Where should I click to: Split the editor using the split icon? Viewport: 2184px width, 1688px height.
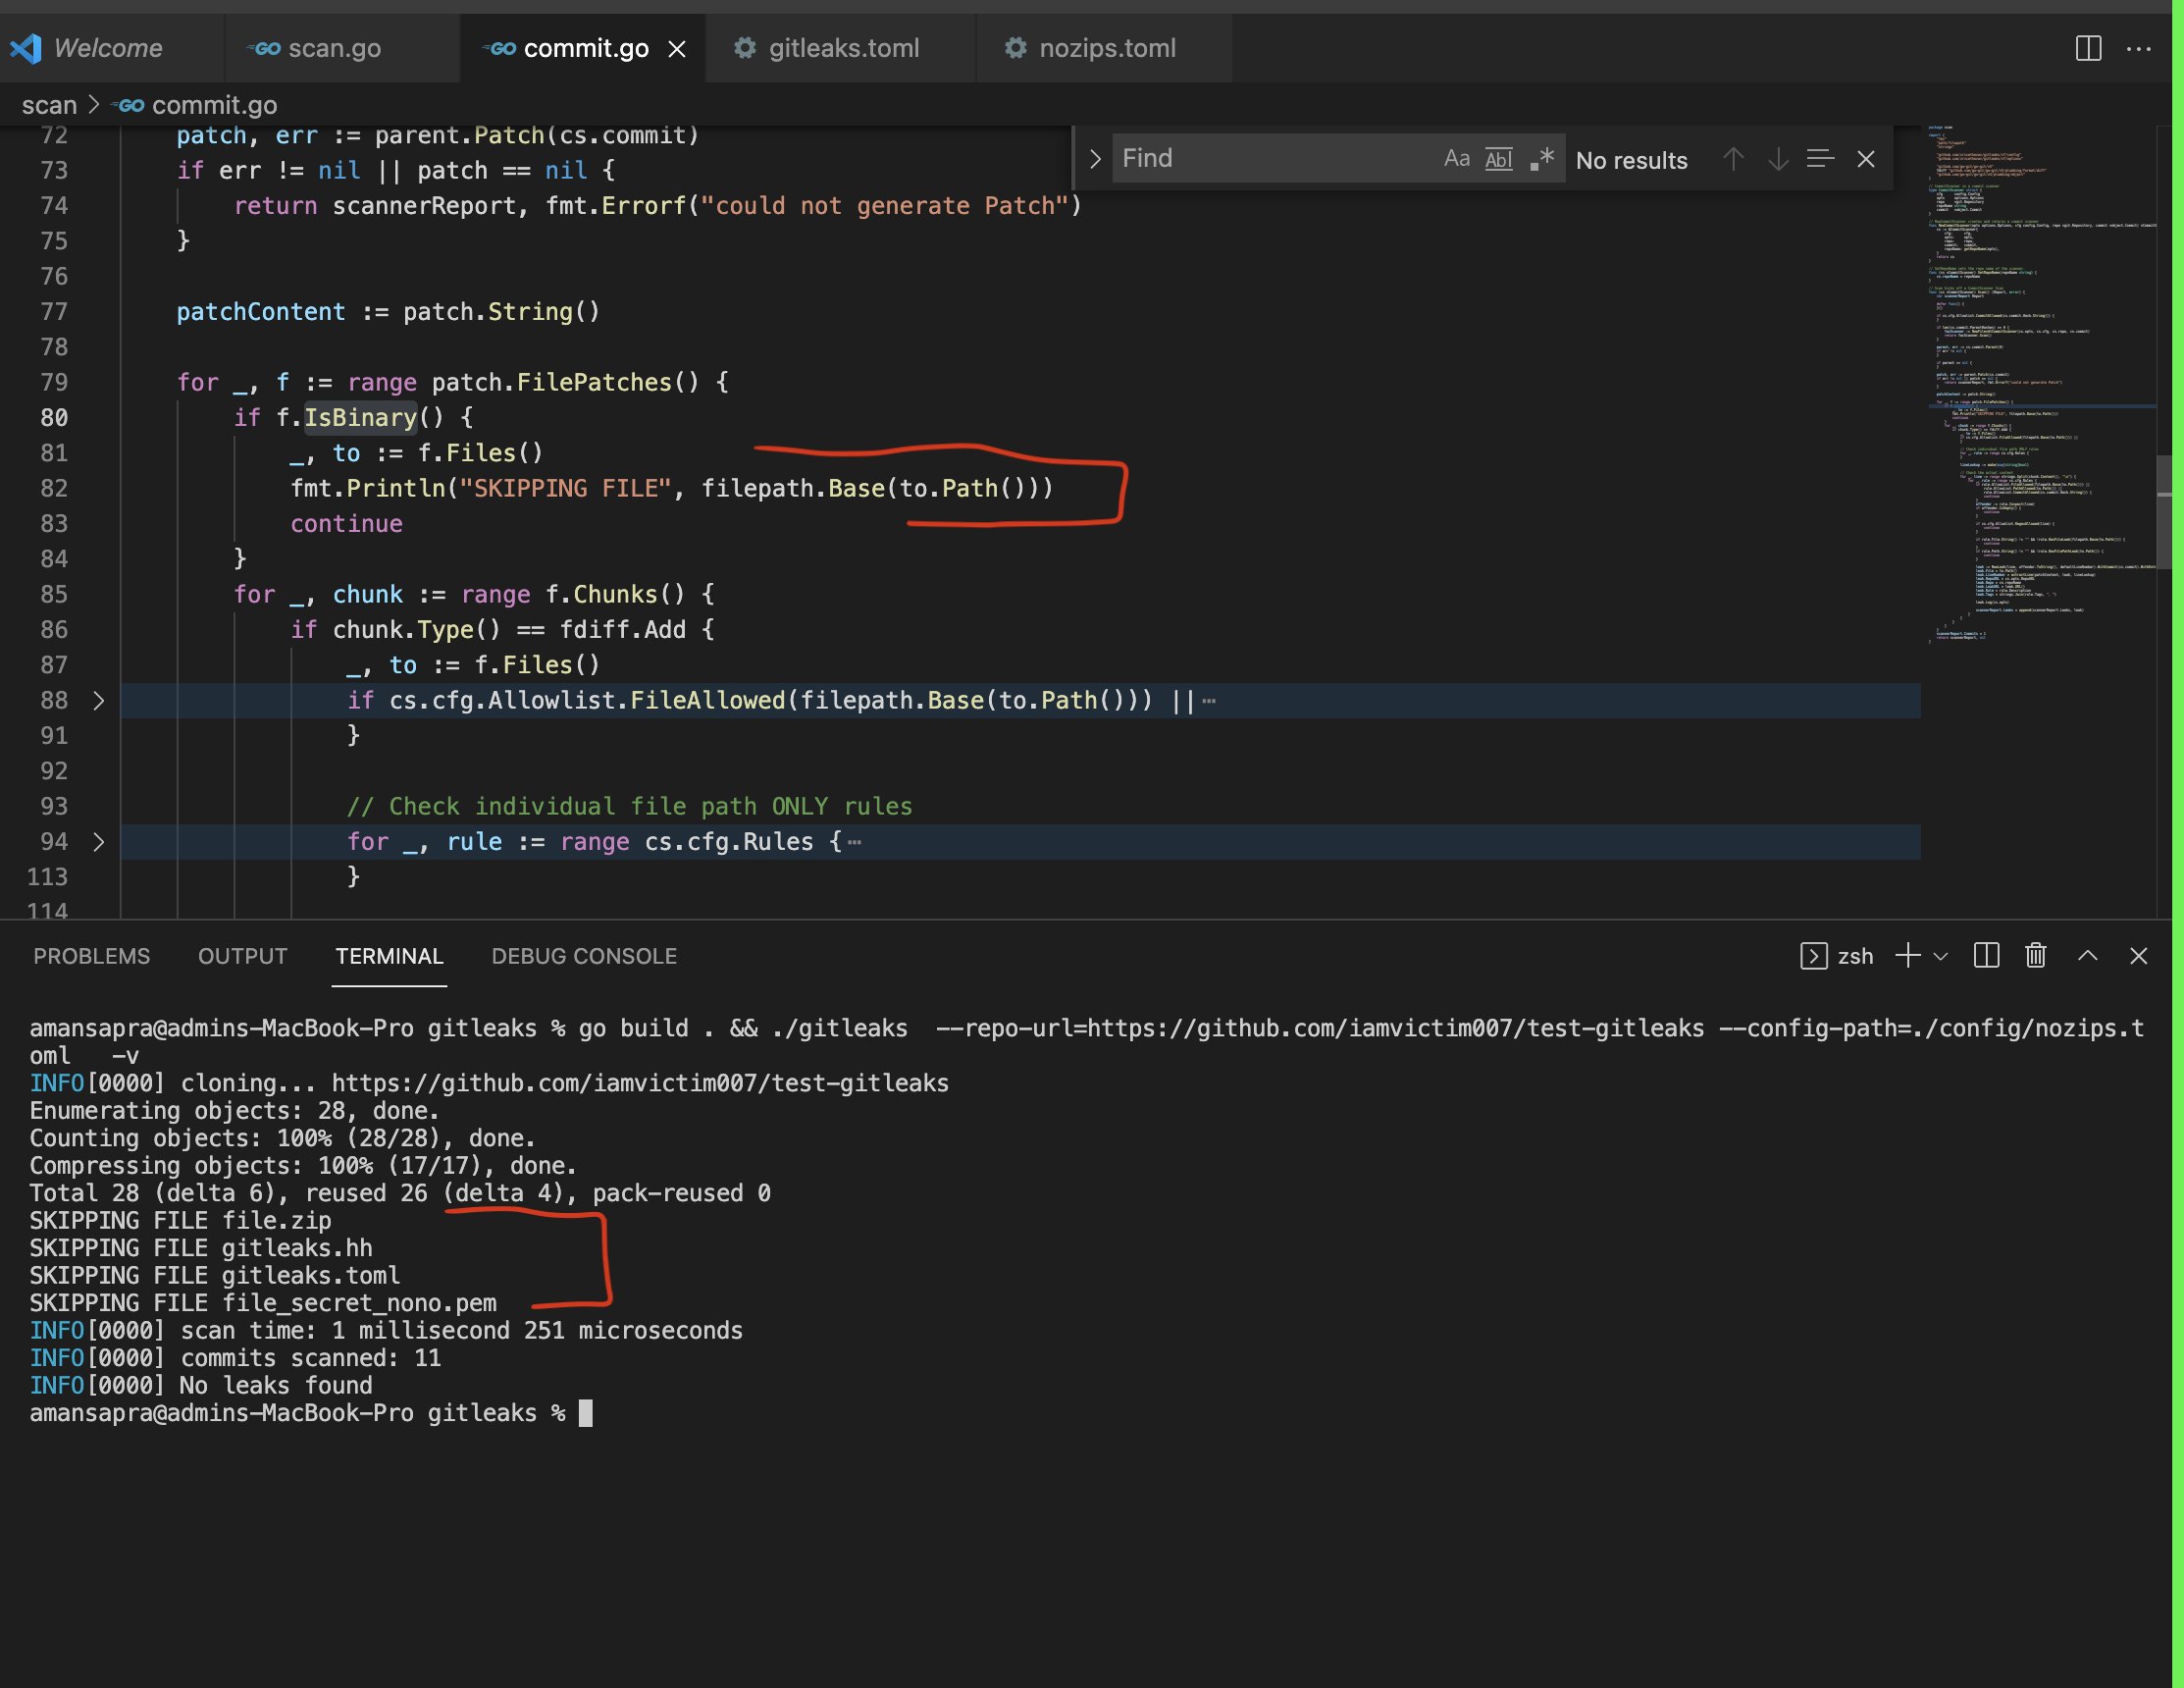coord(2087,48)
